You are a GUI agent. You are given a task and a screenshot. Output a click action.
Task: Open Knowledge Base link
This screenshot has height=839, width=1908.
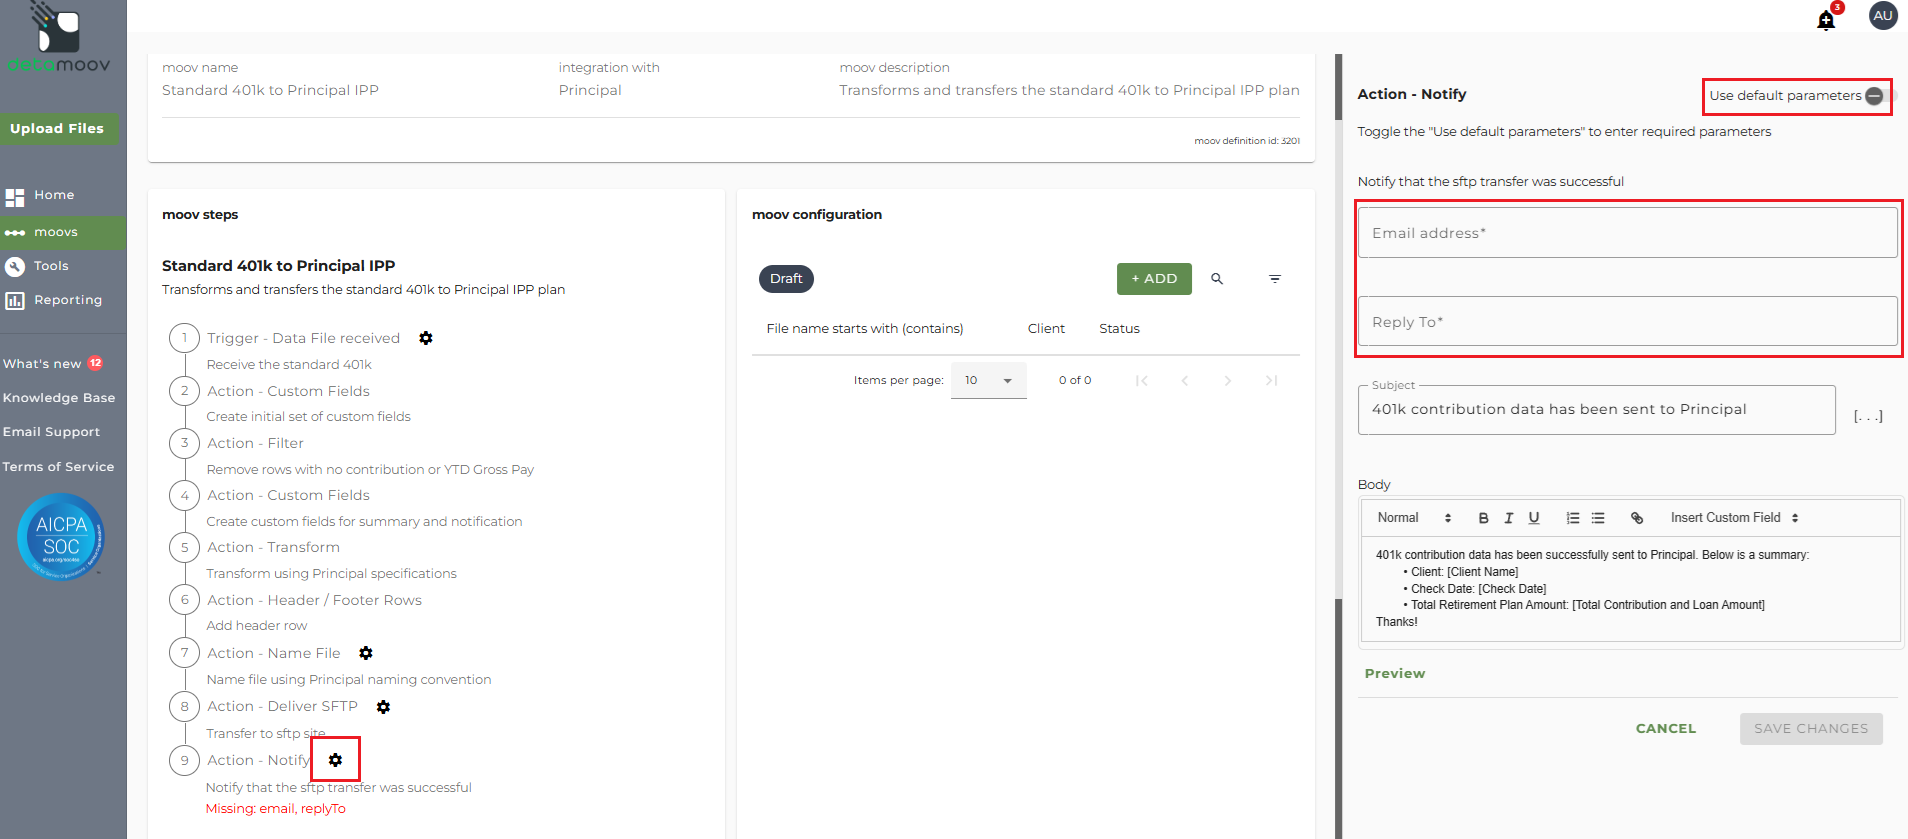59,398
